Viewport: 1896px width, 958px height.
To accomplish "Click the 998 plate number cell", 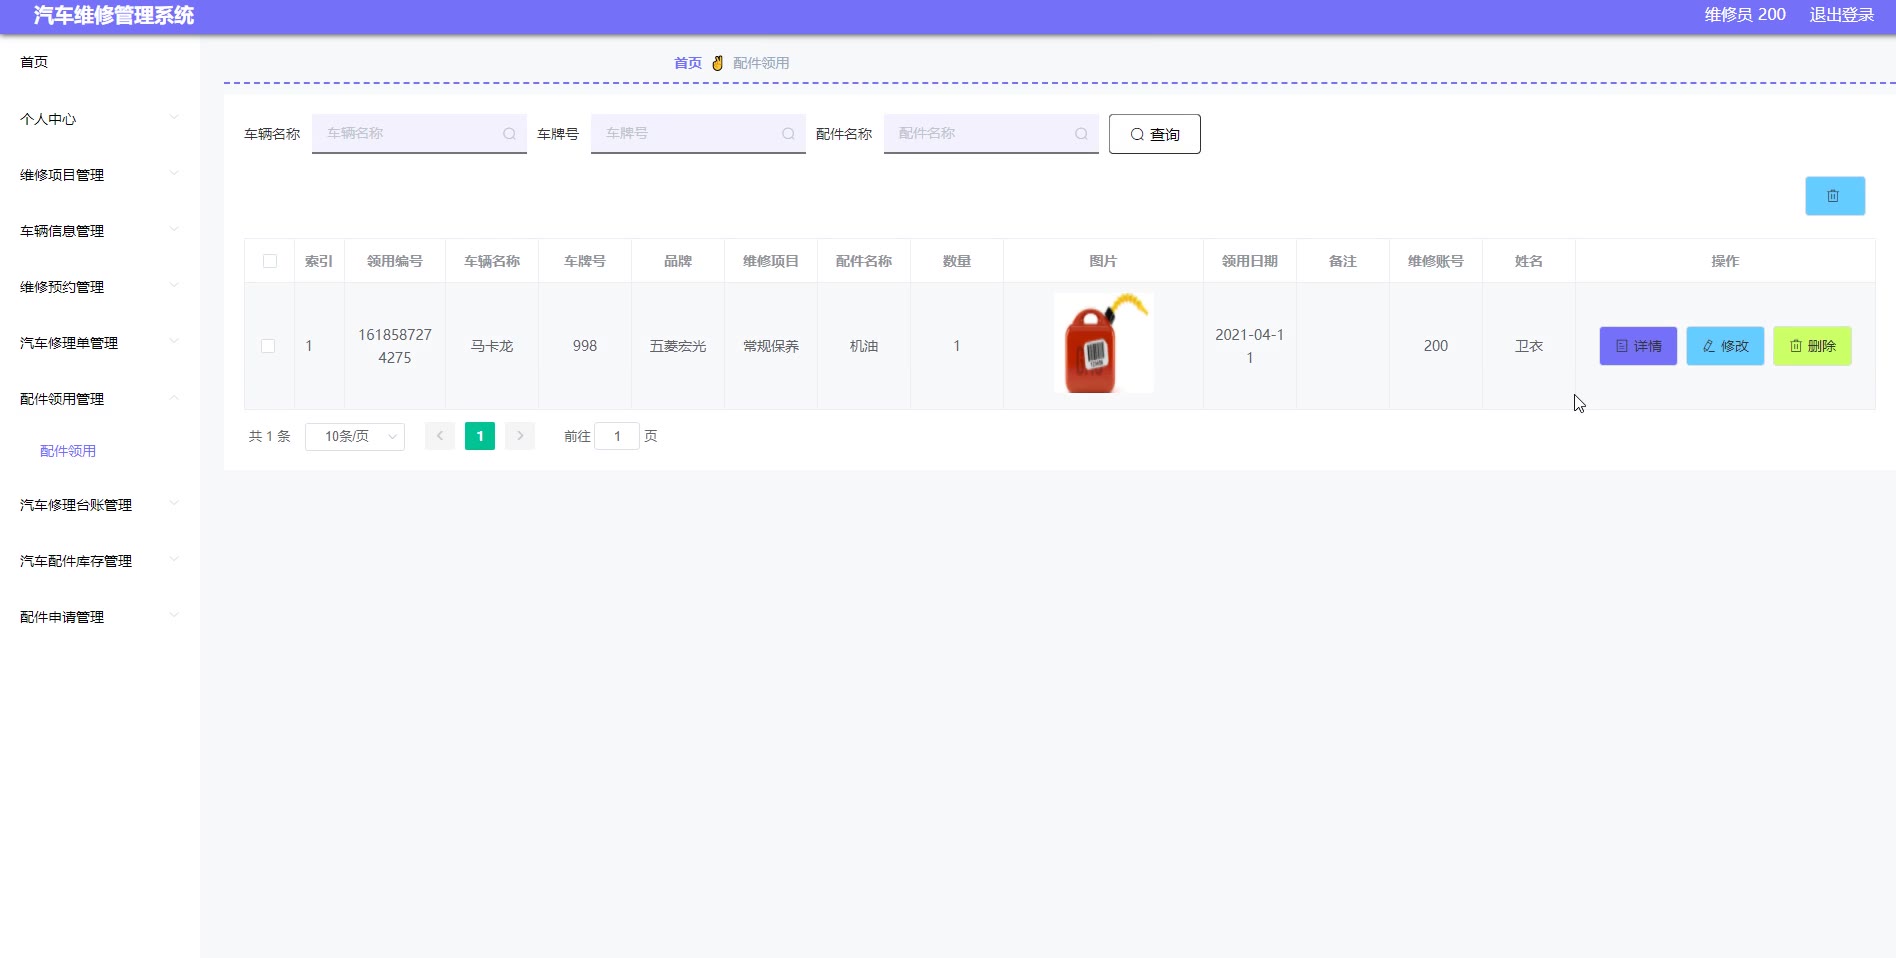I will point(585,346).
